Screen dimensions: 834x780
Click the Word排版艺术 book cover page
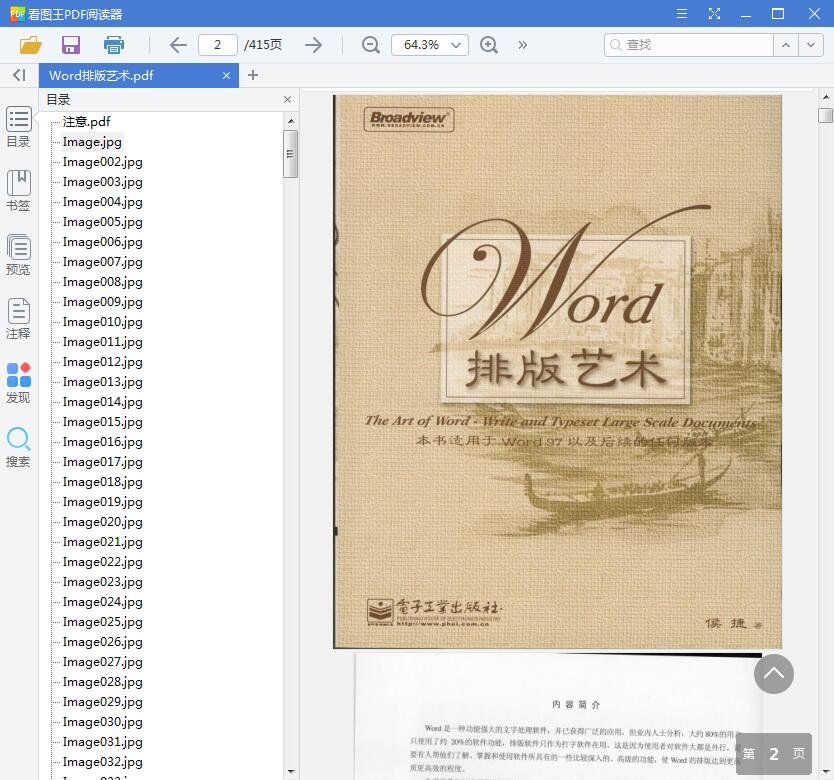[x=557, y=371]
